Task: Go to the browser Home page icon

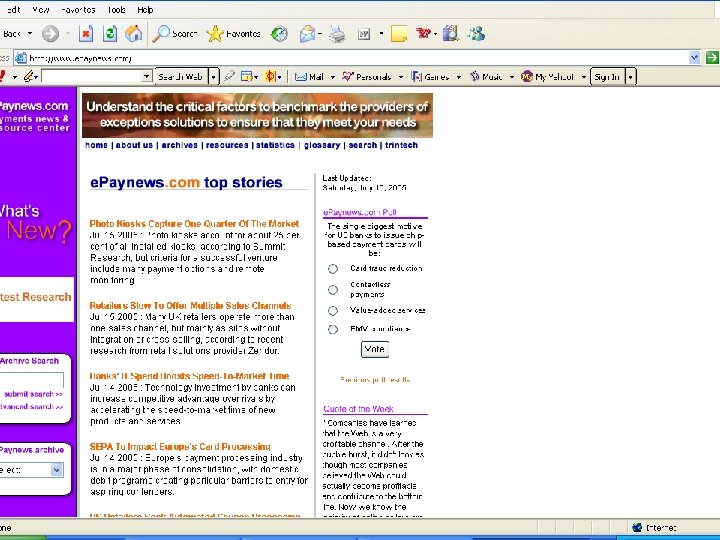Action: click(134, 34)
